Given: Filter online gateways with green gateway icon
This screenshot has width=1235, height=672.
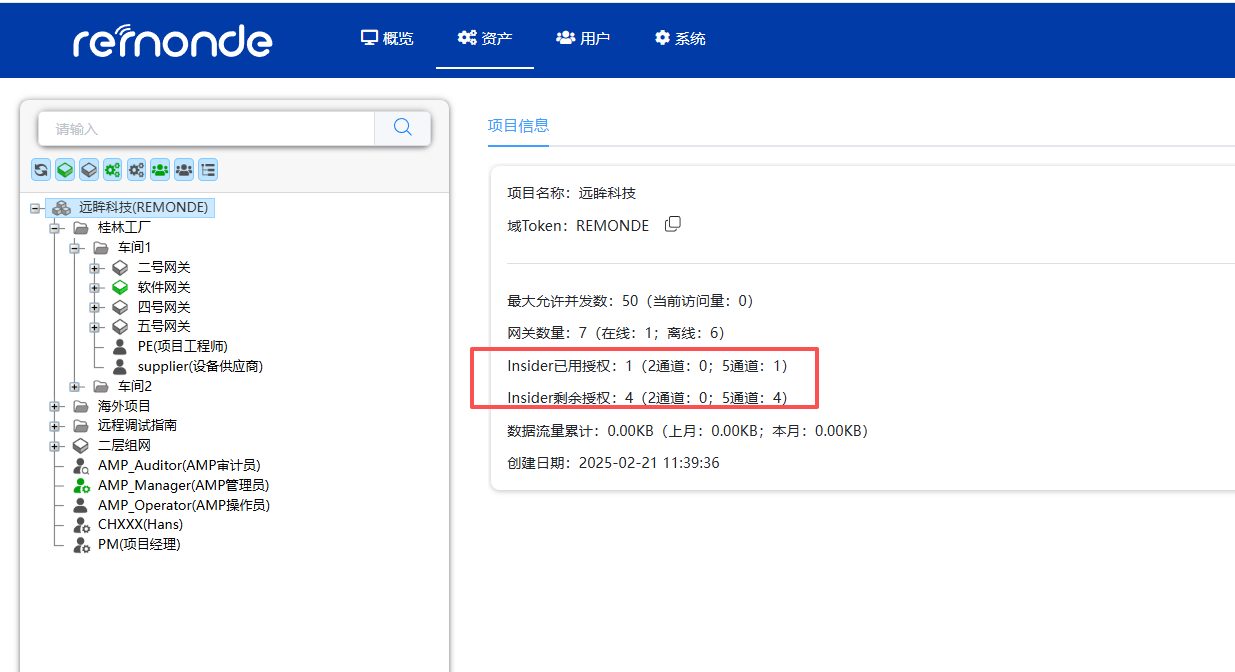Looking at the screenshot, I should pyautogui.click(x=65, y=169).
